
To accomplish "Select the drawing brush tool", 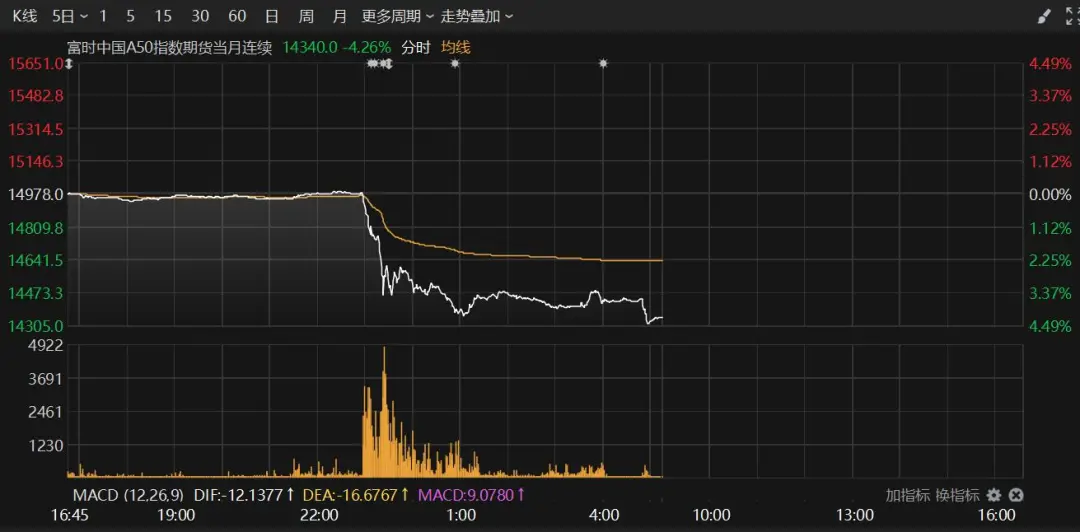I will [1044, 17].
